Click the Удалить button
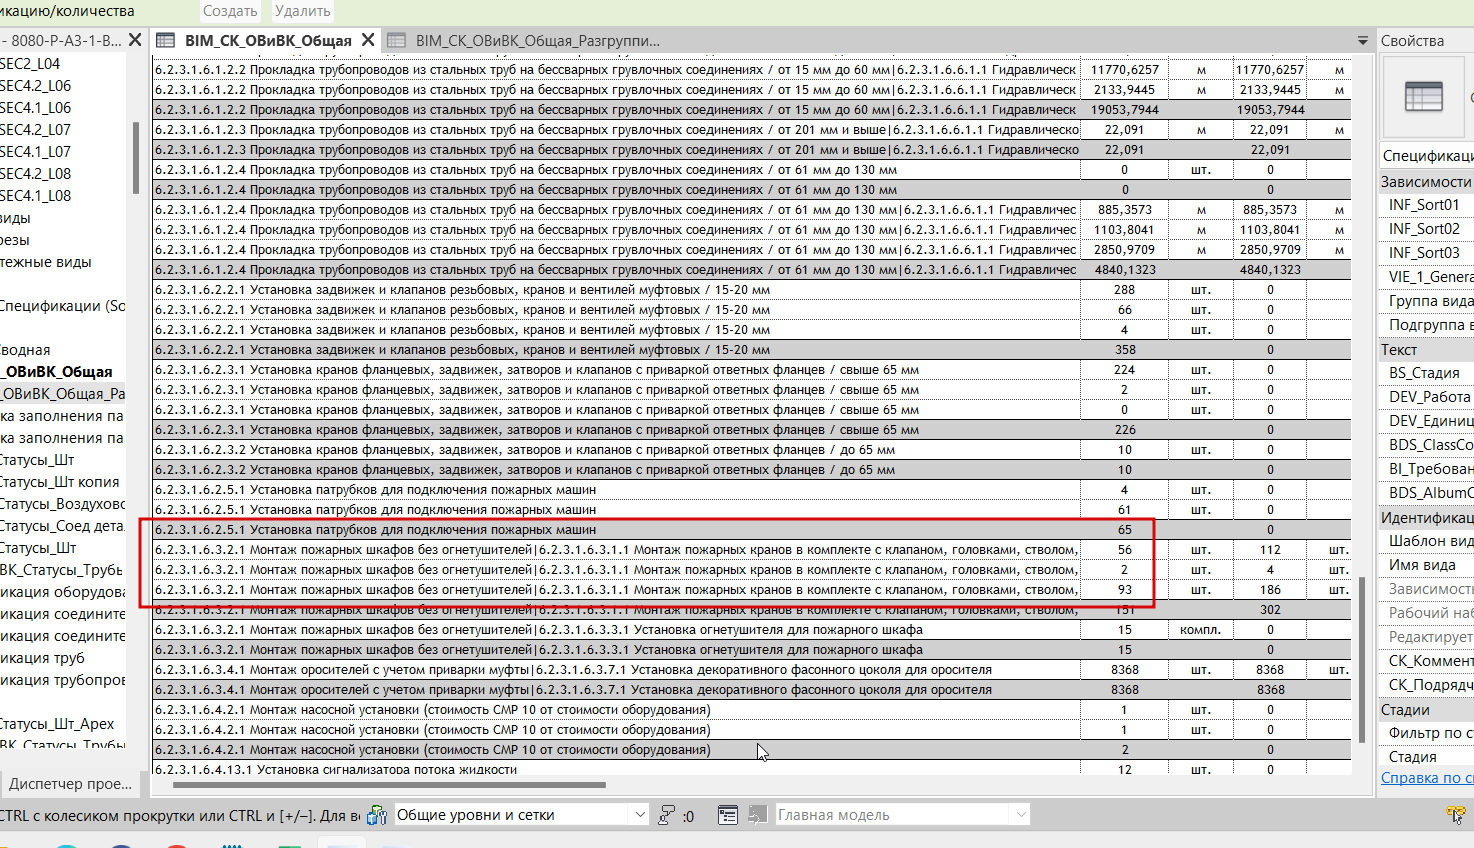The image size is (1474, 848). 302,11
